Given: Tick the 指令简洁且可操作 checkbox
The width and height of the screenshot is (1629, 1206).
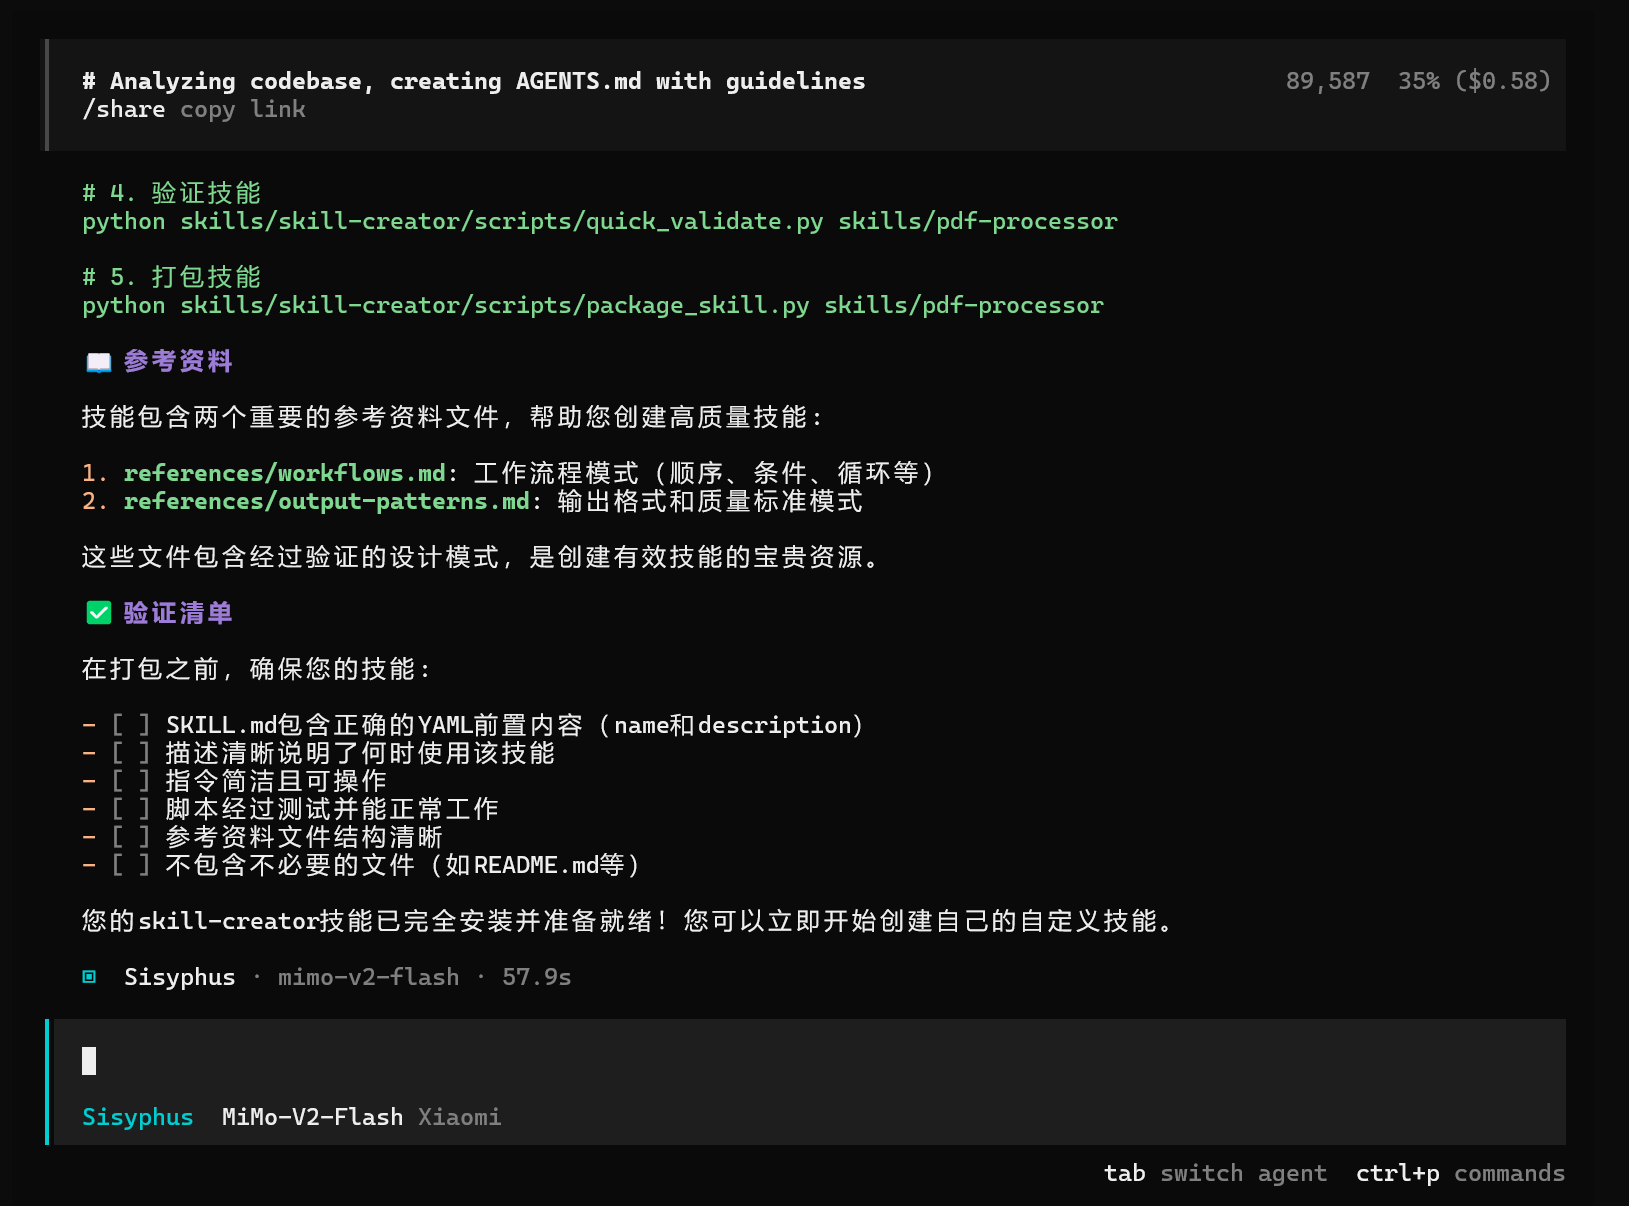Looking at the screenshot, I should tap(130, 781).
